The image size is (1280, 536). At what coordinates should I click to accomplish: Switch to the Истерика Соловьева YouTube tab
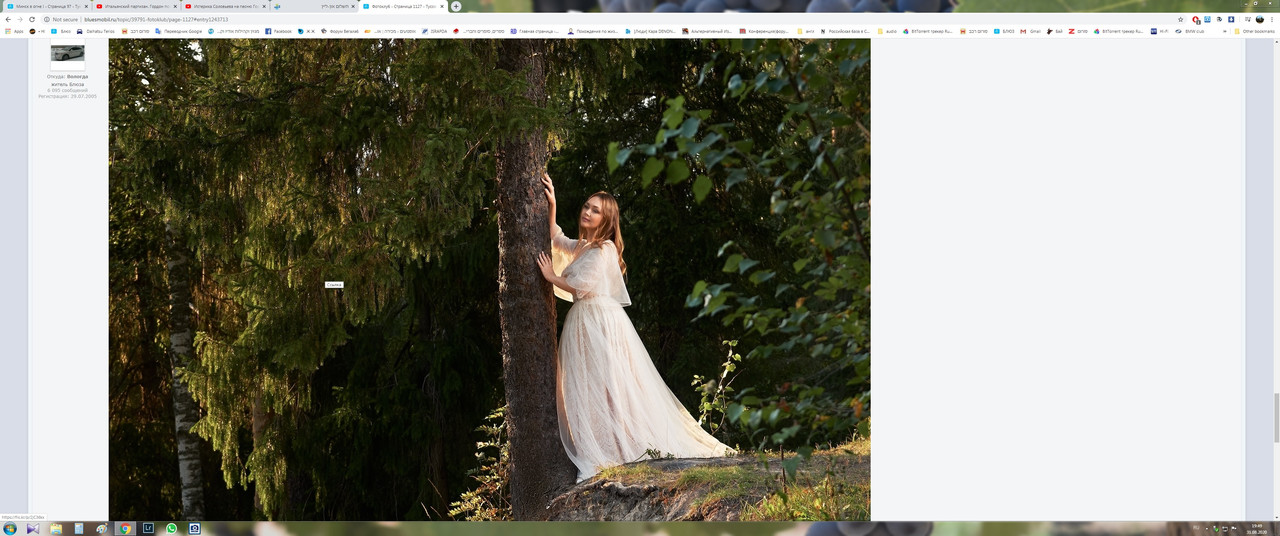pos(224,6)
